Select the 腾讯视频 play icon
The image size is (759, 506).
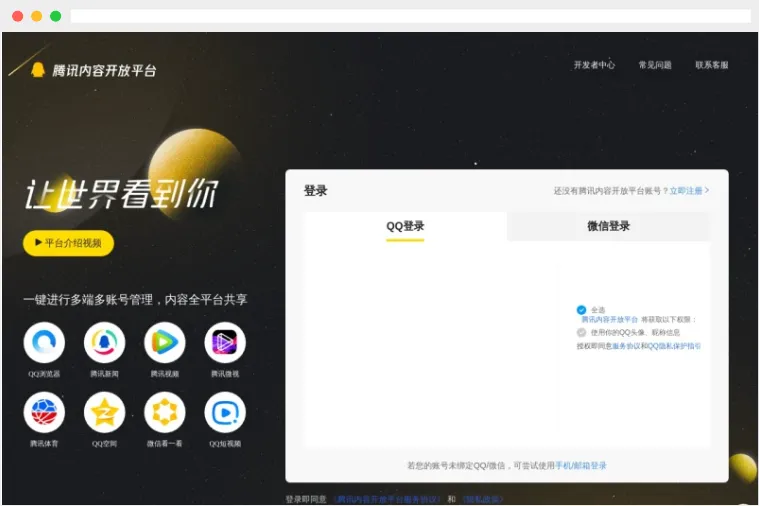[165, 342]
